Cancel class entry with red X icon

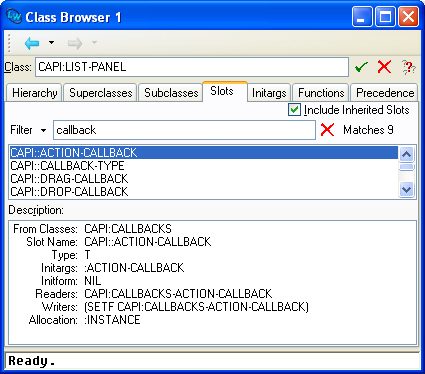pos(384,67)
